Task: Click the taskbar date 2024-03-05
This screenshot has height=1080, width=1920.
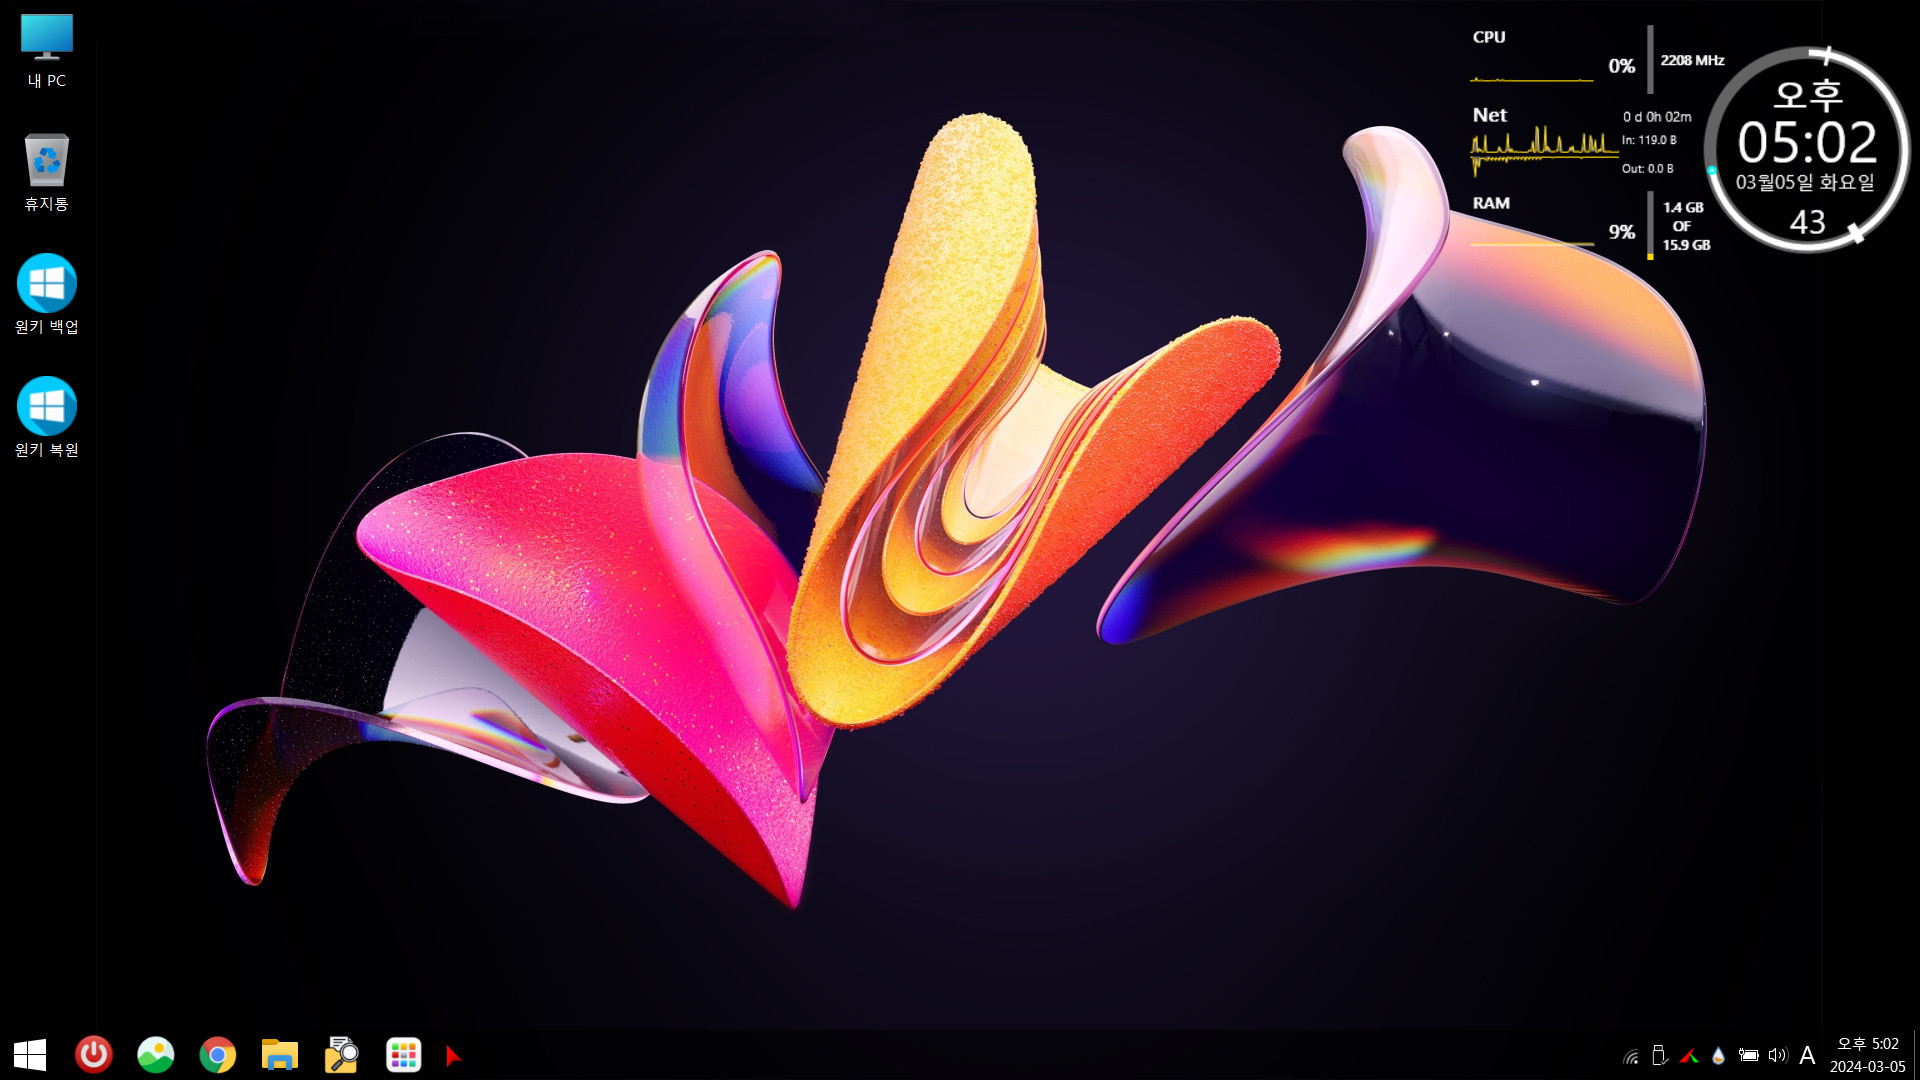Action: 1868,1067
